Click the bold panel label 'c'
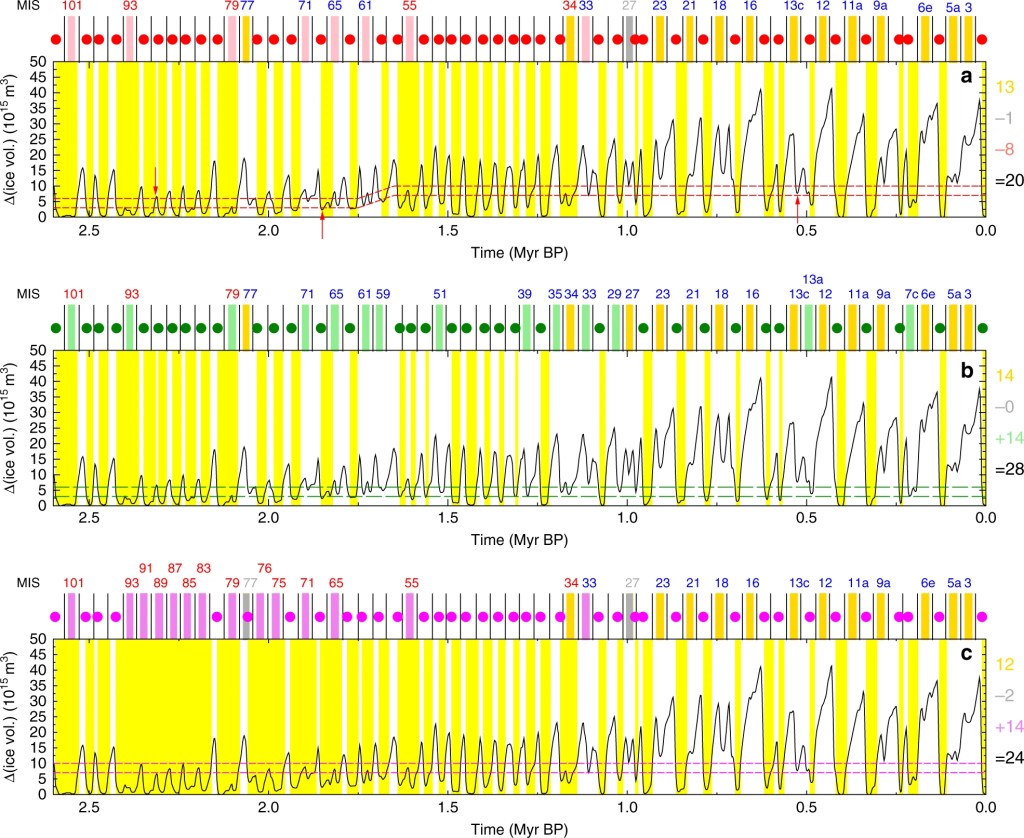Viewport: 1024px width, 838px height. (966, 655)
